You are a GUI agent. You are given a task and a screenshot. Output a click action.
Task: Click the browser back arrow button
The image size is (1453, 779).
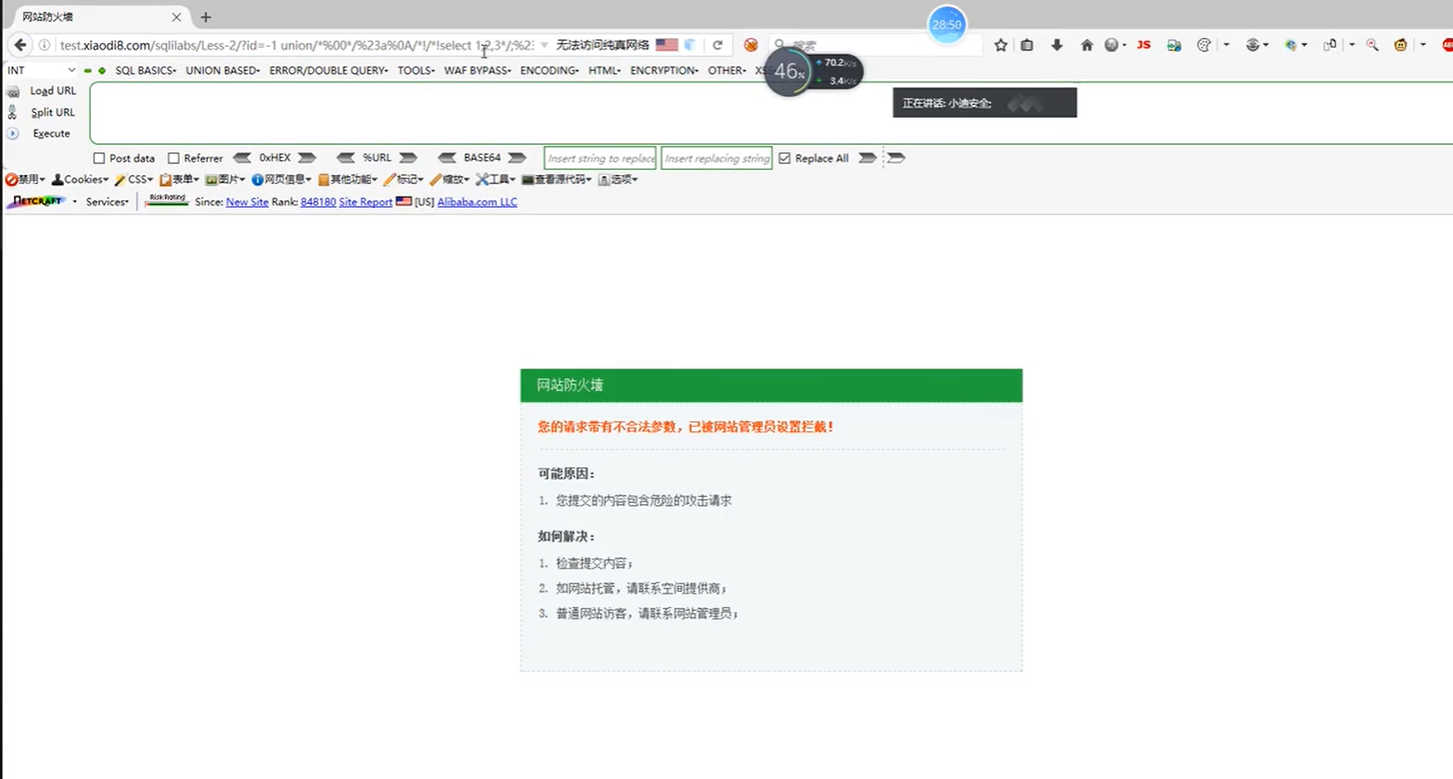click(20, 45)
